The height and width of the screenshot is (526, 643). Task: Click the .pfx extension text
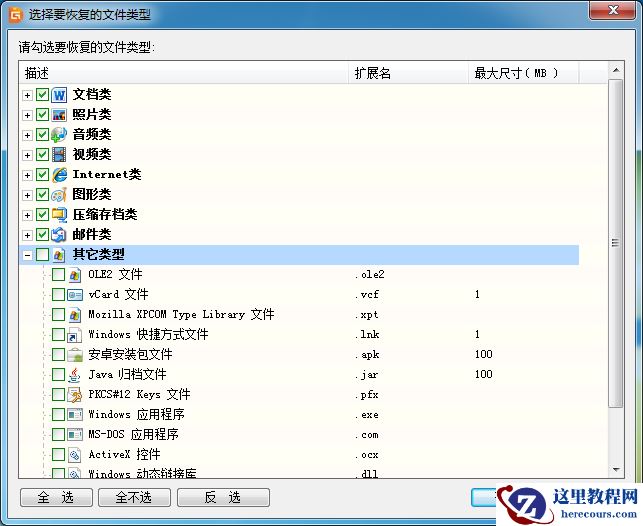coord(367,395)
